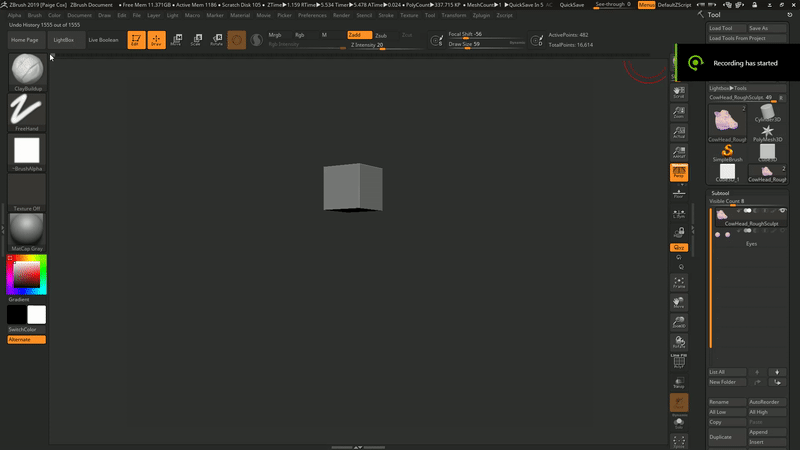Open the FreeHand stroke selector
The height and width of the screenshot is (450, 800).
[x=27, y=112]
